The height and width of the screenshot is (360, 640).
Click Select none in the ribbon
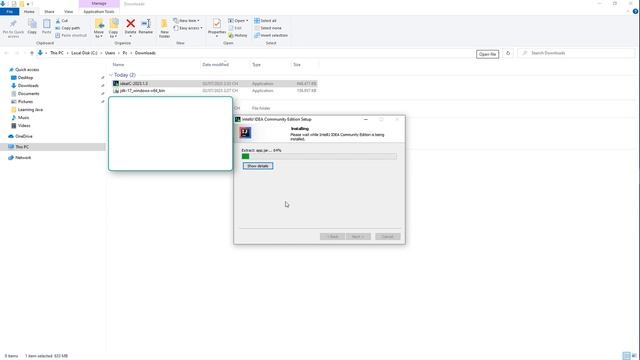pos(268,28)
